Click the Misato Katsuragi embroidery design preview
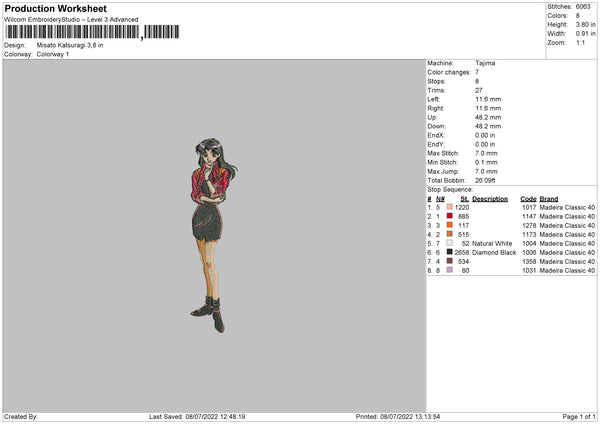The width and height of the screenshot is (600, 424). pos(214,235)
